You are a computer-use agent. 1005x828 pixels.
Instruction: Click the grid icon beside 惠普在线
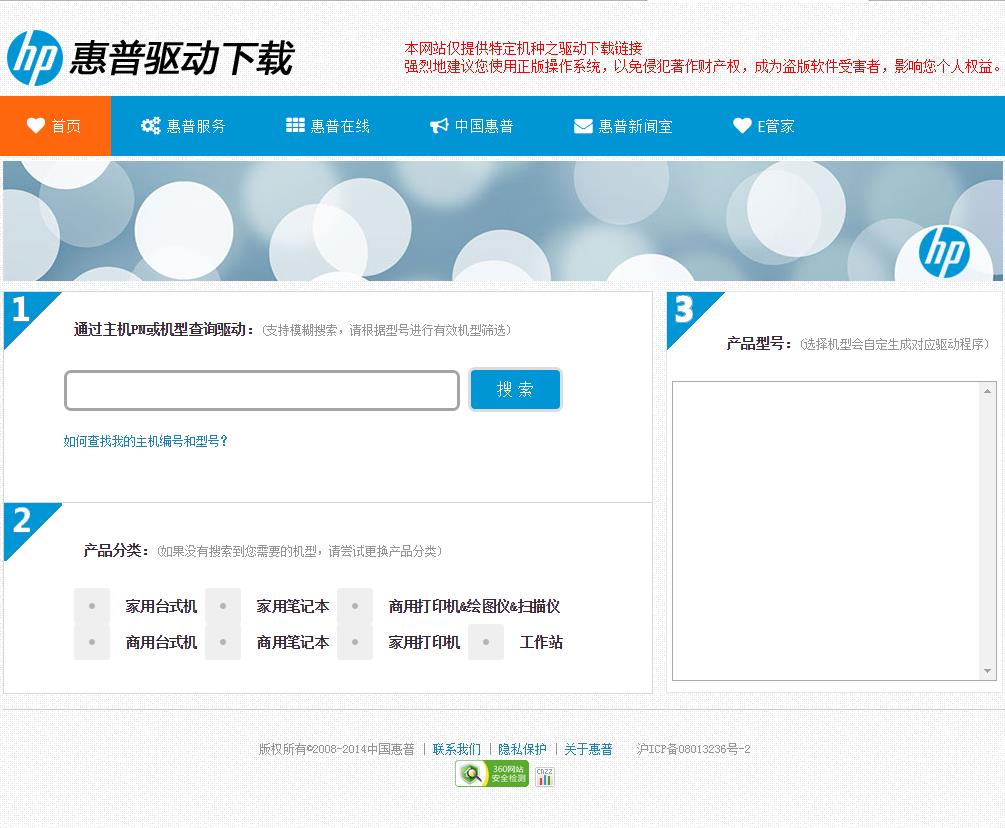(x=295, y=125)
